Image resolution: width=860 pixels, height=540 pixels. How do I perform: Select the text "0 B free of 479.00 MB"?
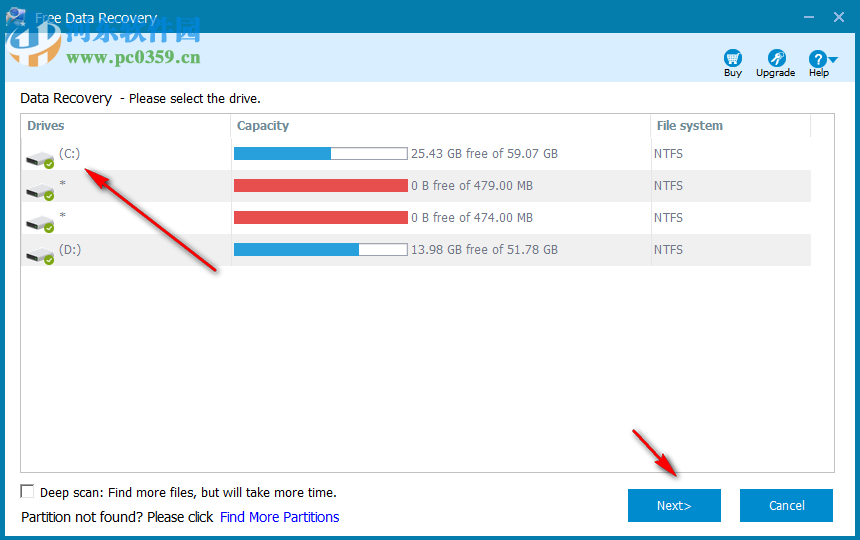(x=472, y=186)
